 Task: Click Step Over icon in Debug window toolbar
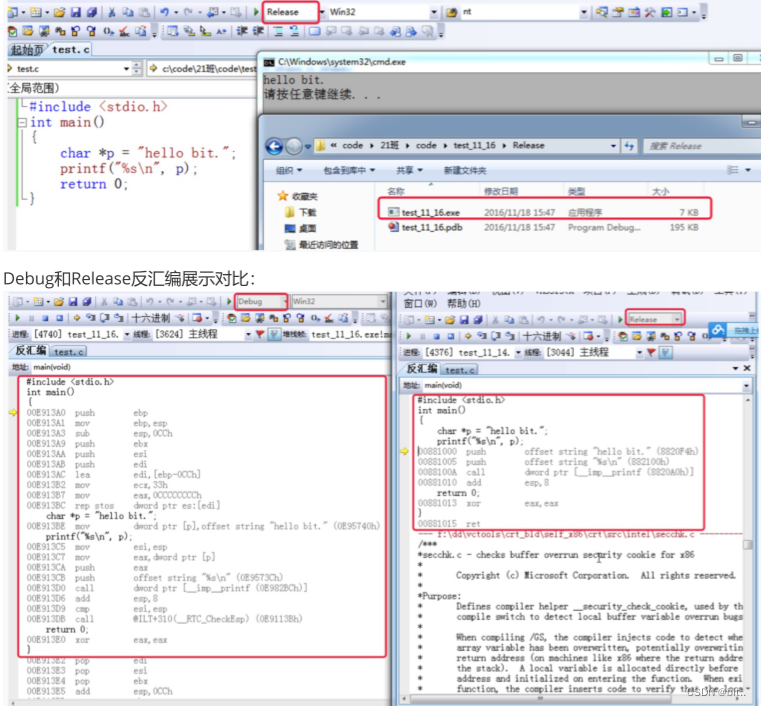pyautogui.click(x=105, y=318)
